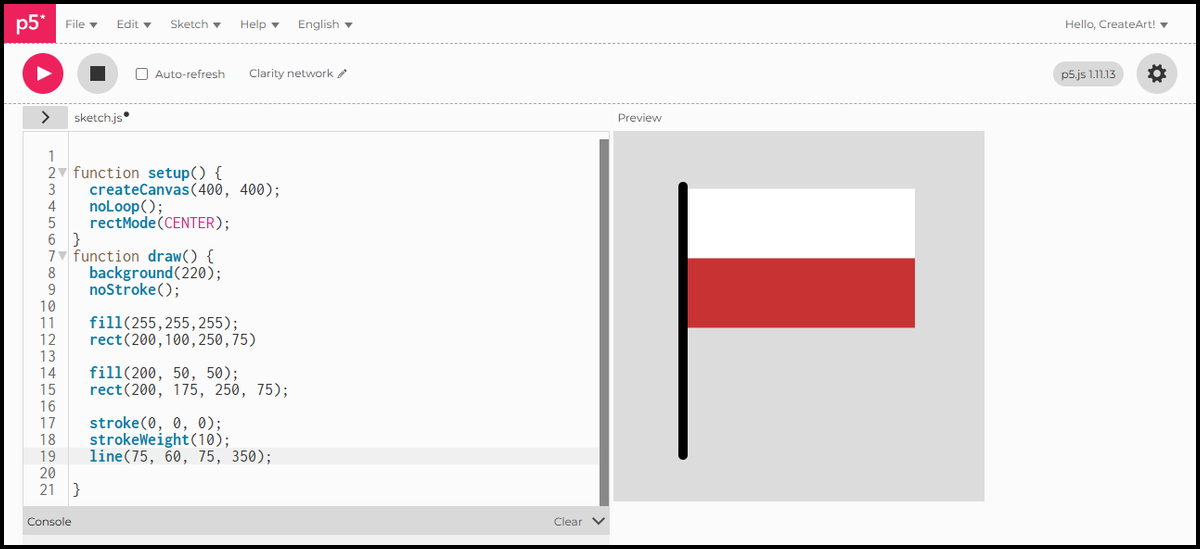Viewport: 1200px width, 549px height.
Task: Click the sketch name Clarity network
Action: (x=291, y=73)
